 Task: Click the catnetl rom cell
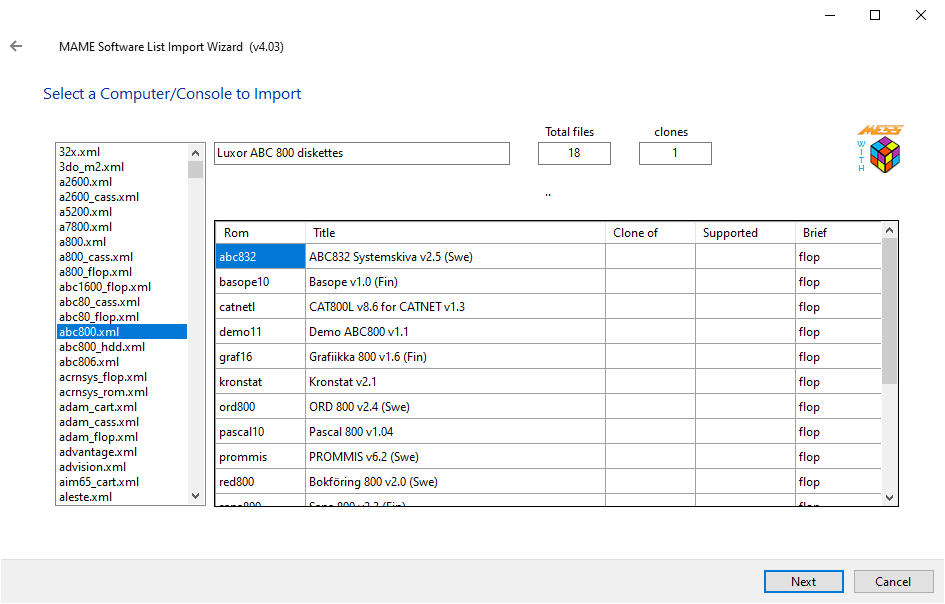[x=260, y=307]
